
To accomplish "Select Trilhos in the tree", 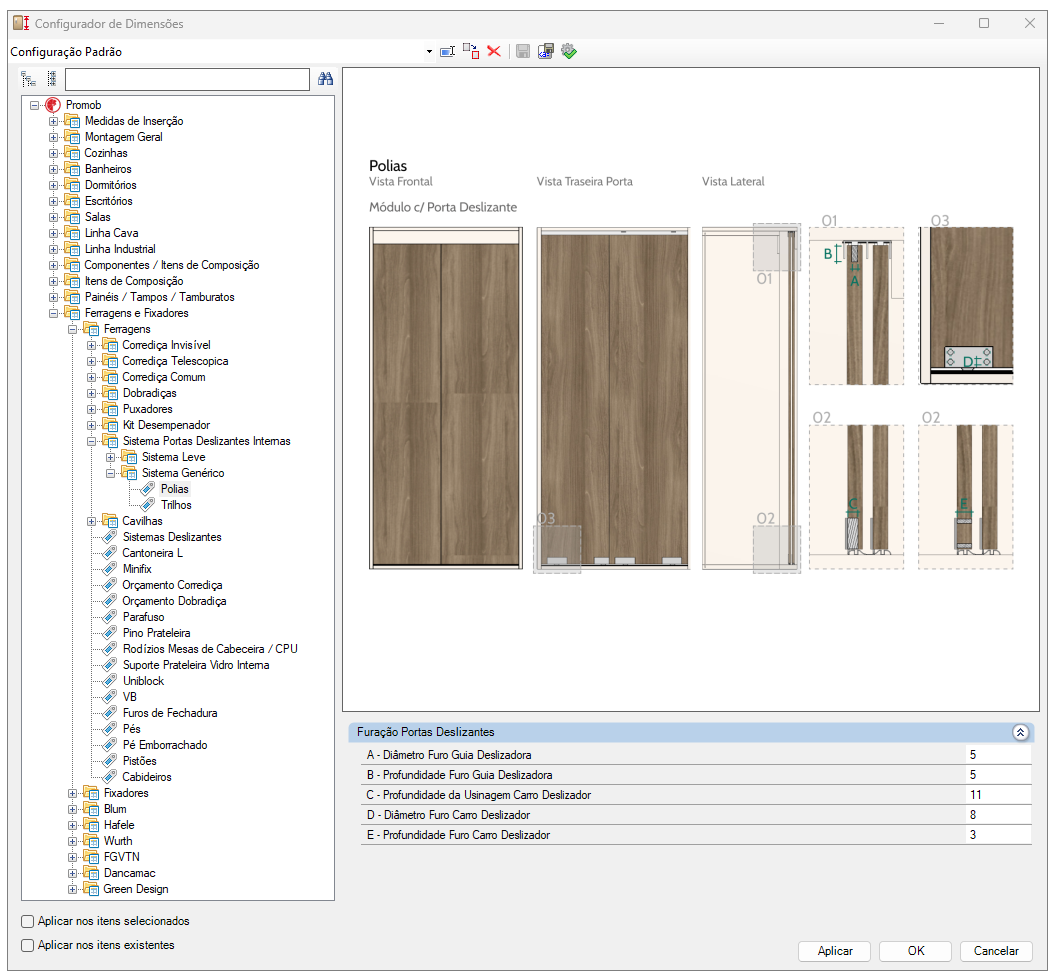I will coord(176,505).
